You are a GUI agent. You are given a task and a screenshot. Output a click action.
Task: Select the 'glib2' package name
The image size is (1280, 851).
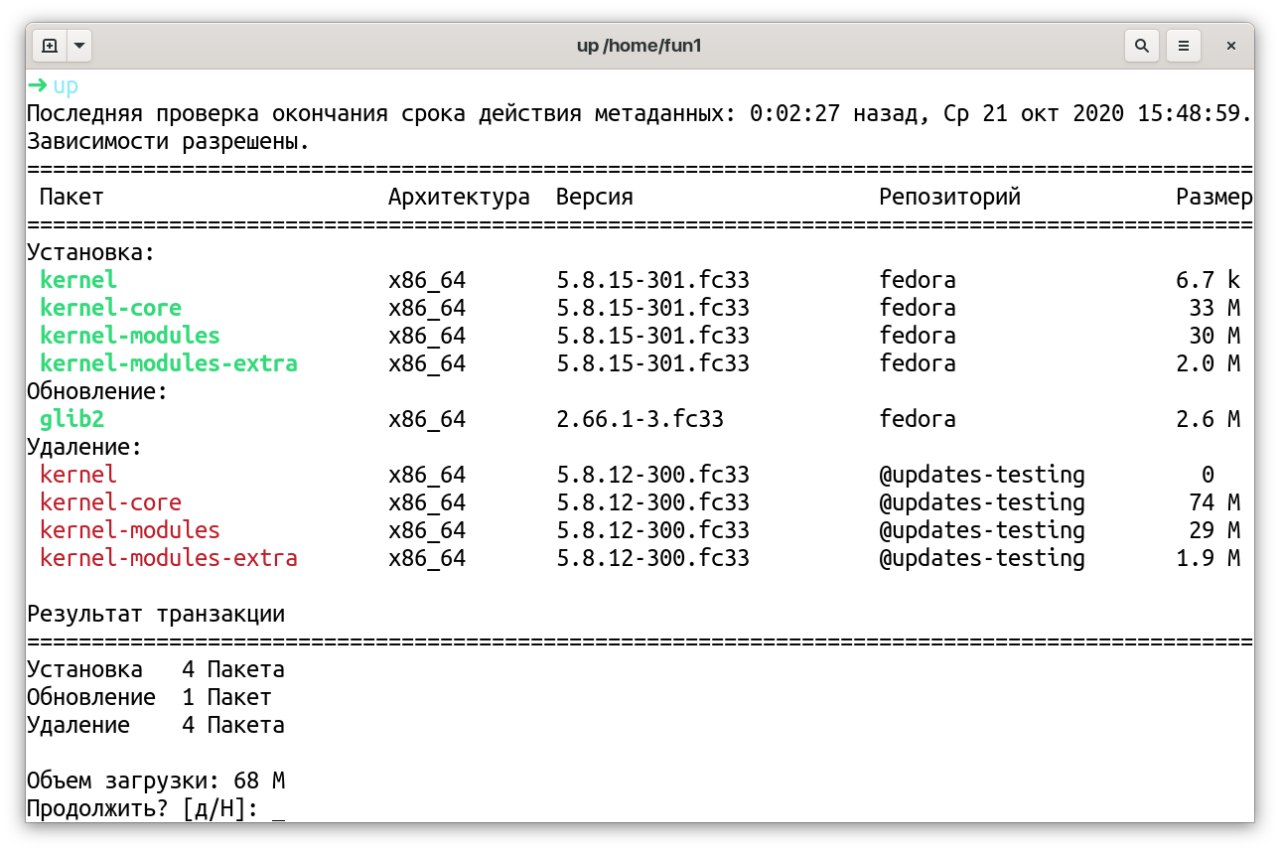tap(72, 419)
